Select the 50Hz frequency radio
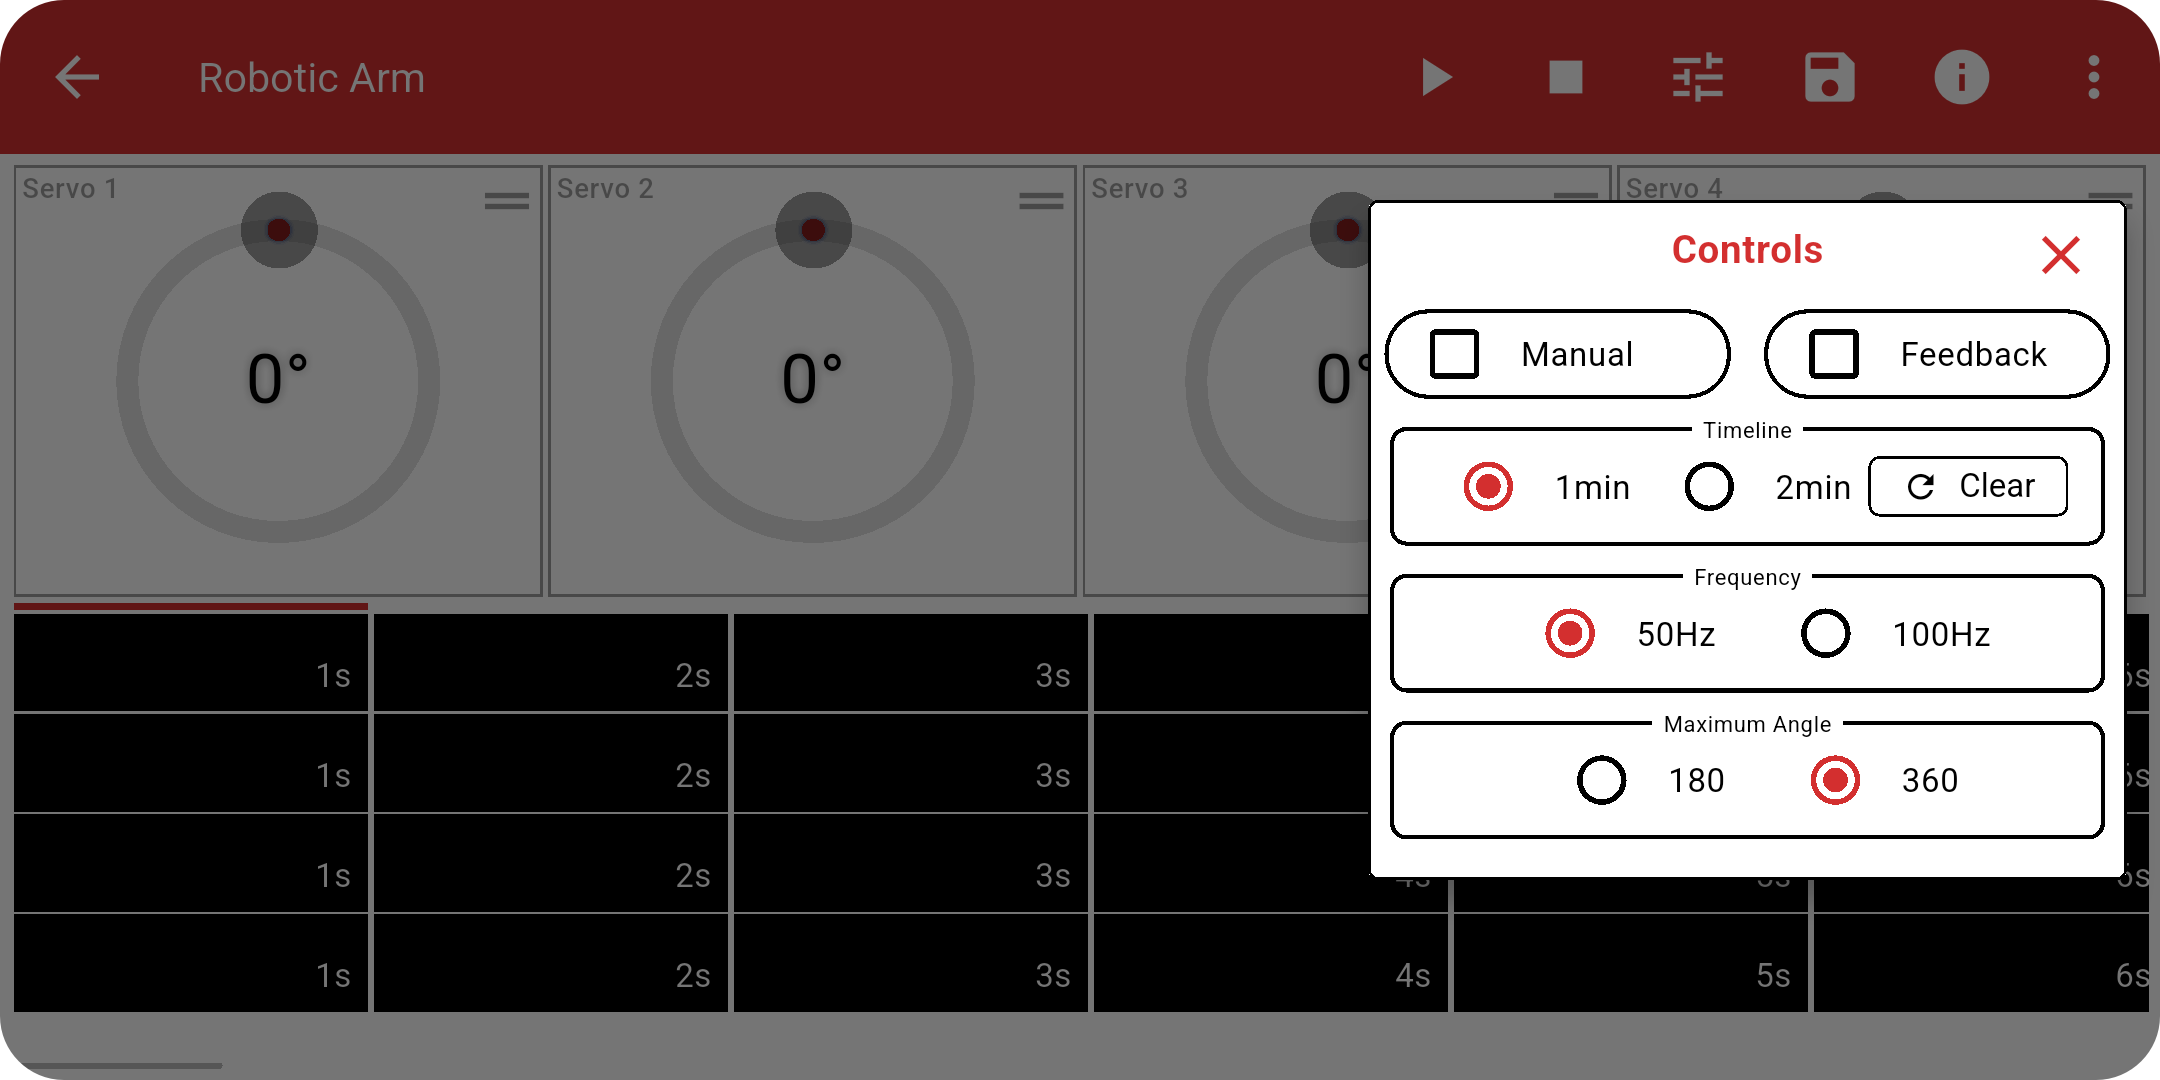The height and width of the screenshot is (1080, 2160). [1570, 633]
